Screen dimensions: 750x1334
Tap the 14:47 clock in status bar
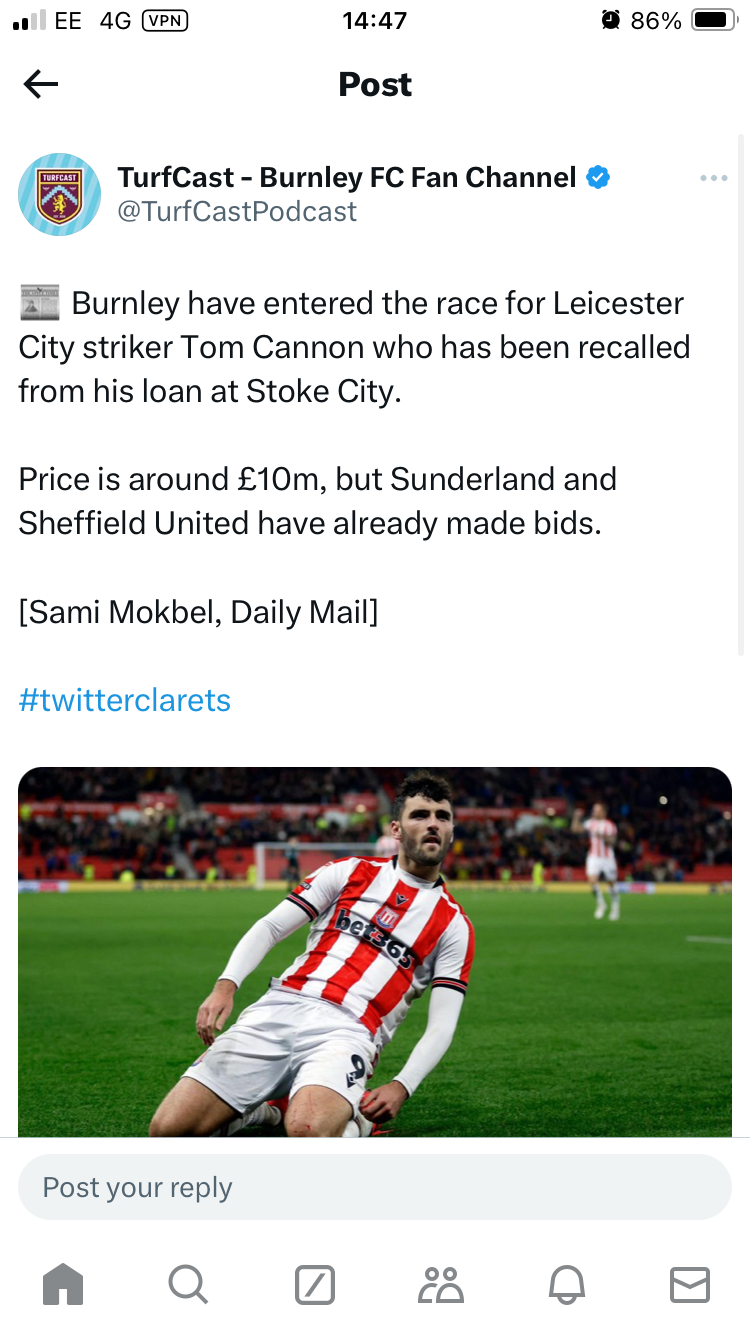point(375,20)
